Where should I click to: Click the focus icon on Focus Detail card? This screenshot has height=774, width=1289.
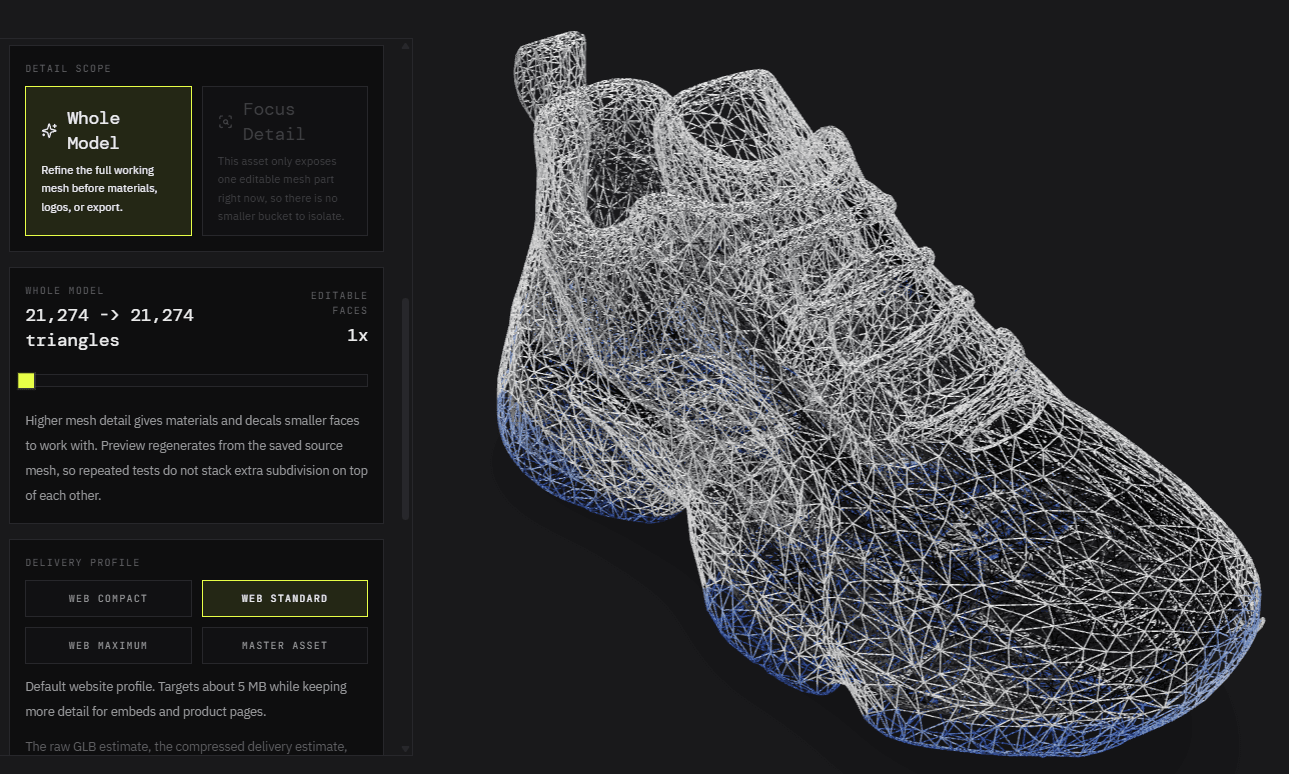(225, 122)
